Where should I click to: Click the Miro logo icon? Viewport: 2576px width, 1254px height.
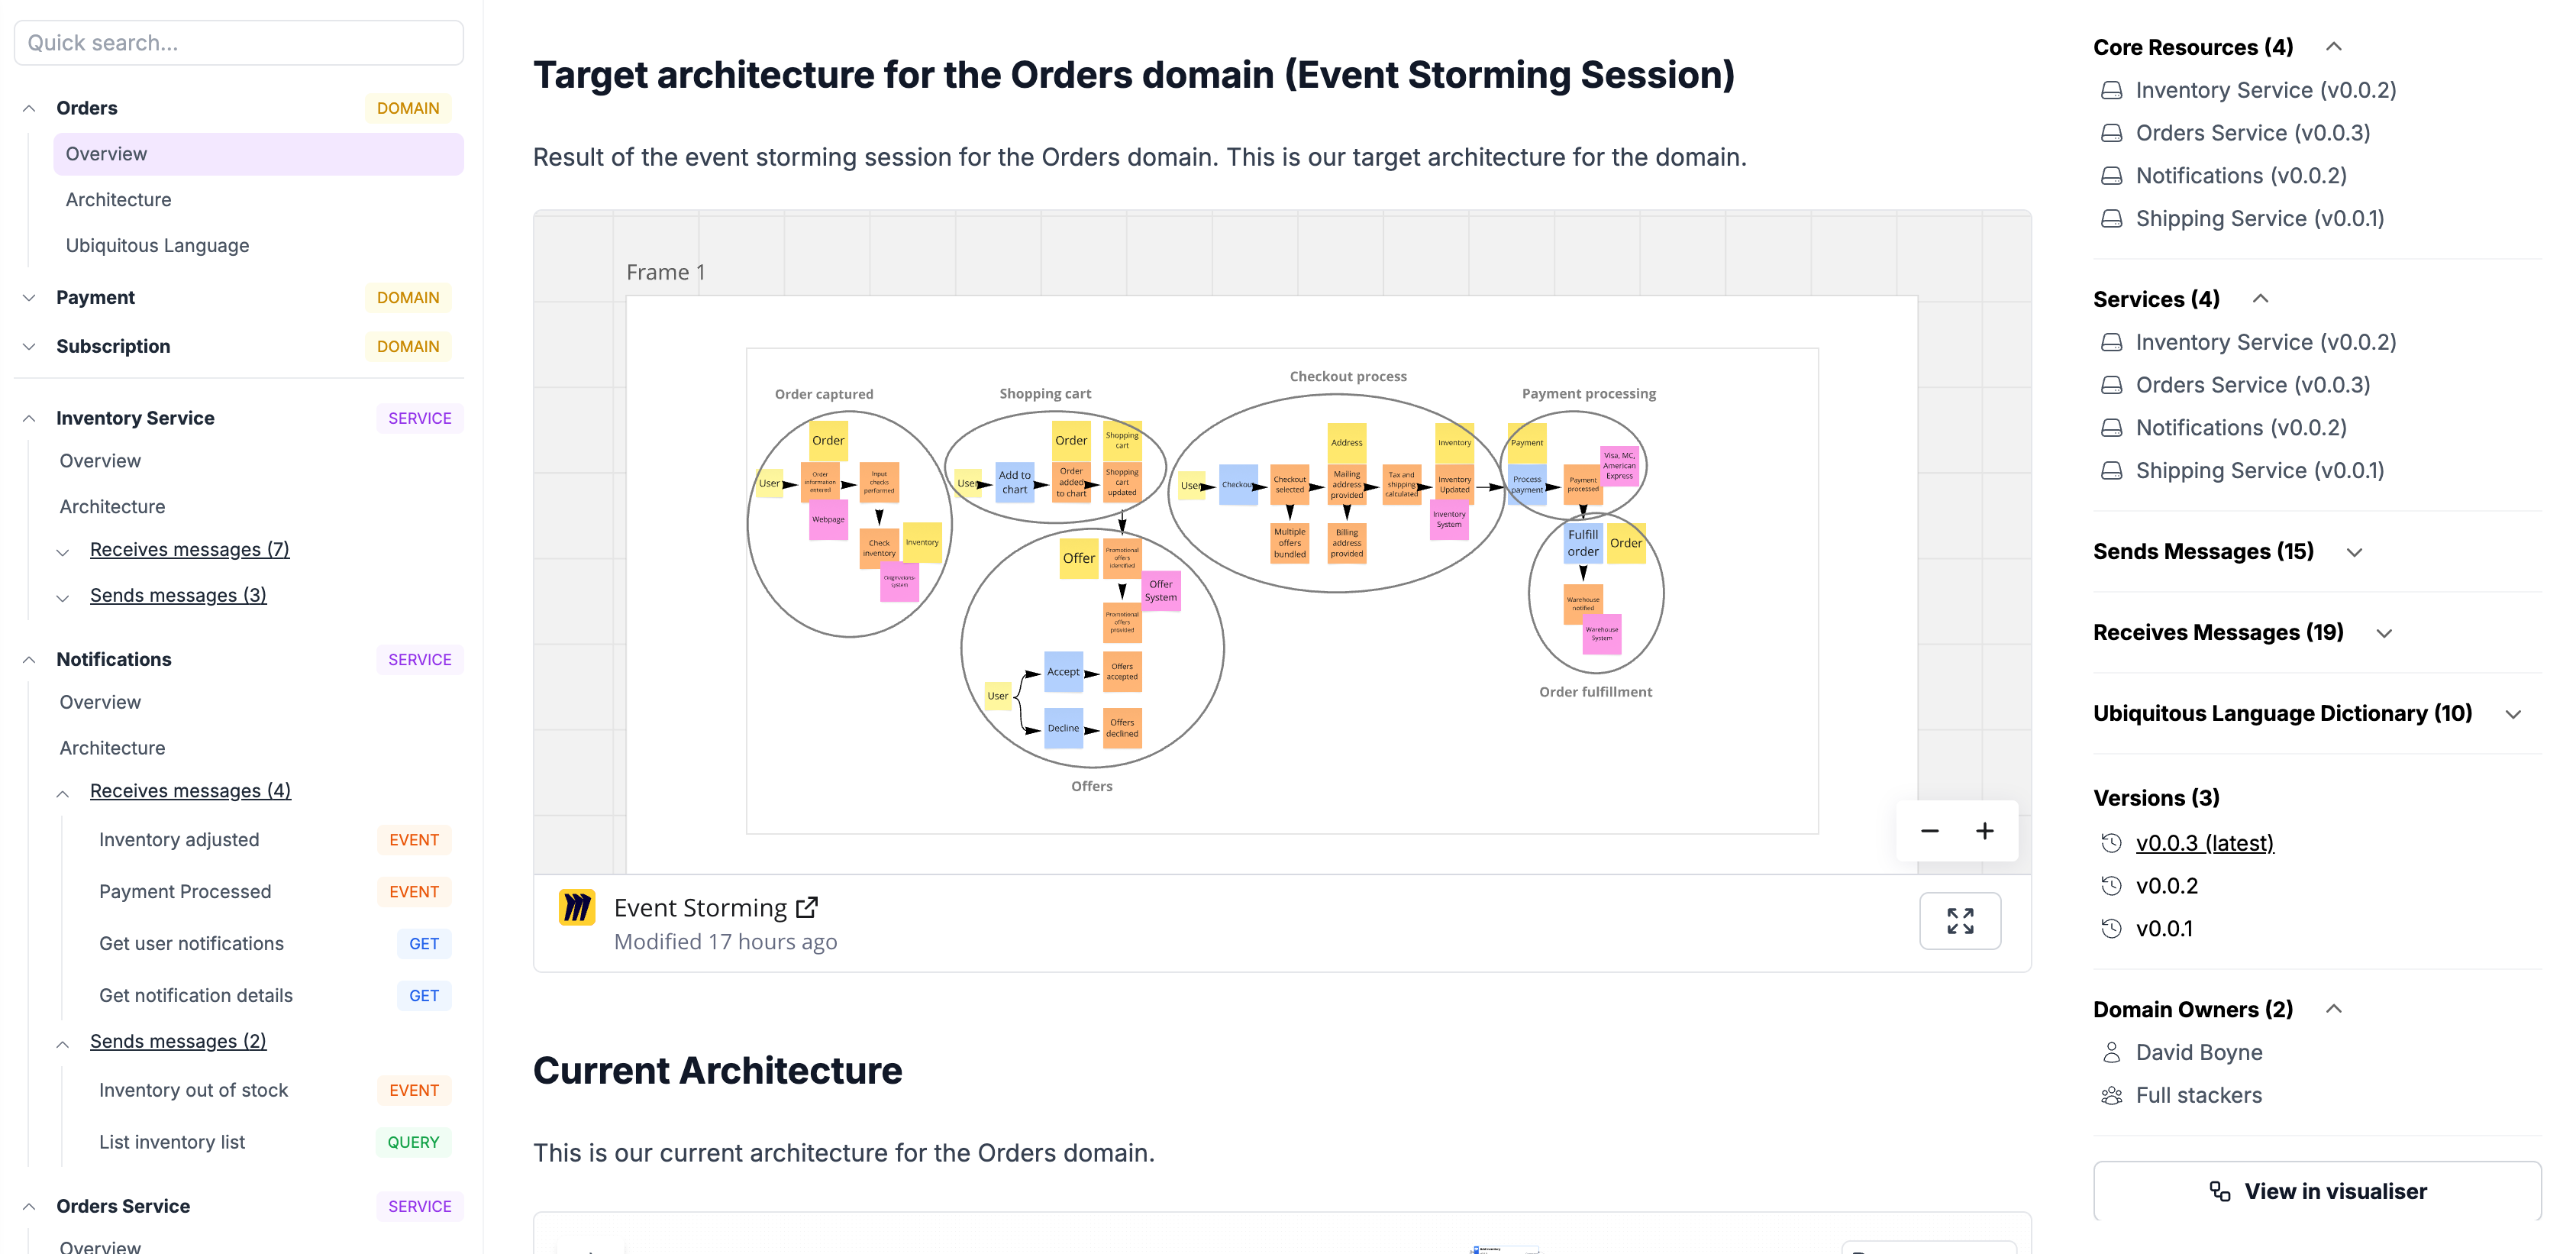577,907
